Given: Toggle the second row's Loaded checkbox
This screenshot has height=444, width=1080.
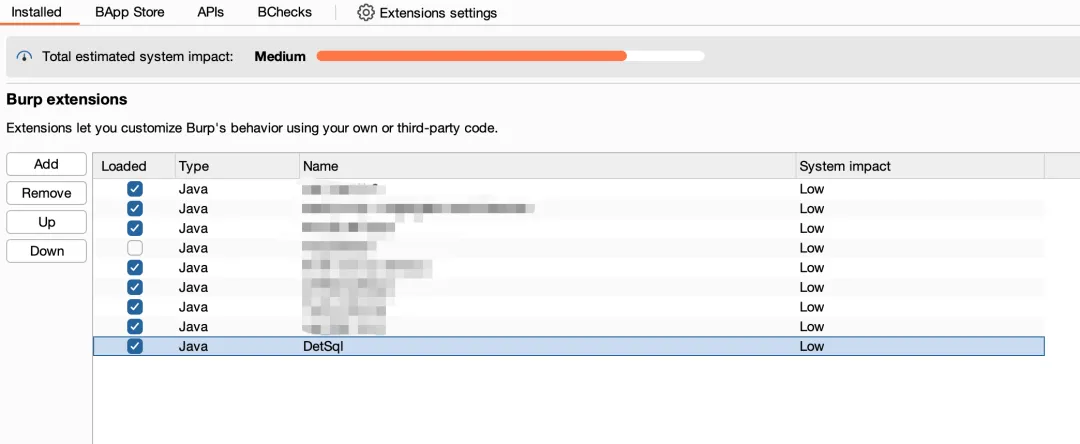Looking at the screenshot, I should coord(135,209).
